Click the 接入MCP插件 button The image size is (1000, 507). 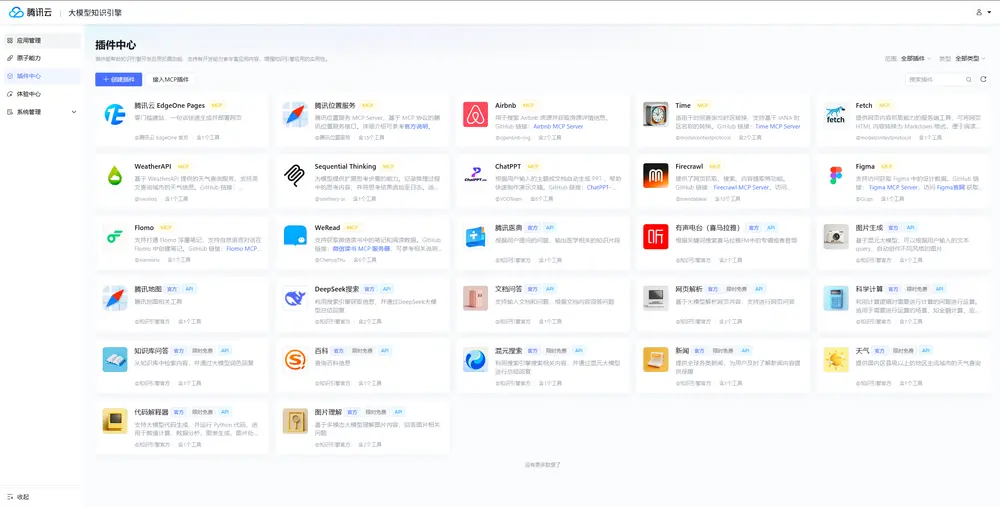170,79
